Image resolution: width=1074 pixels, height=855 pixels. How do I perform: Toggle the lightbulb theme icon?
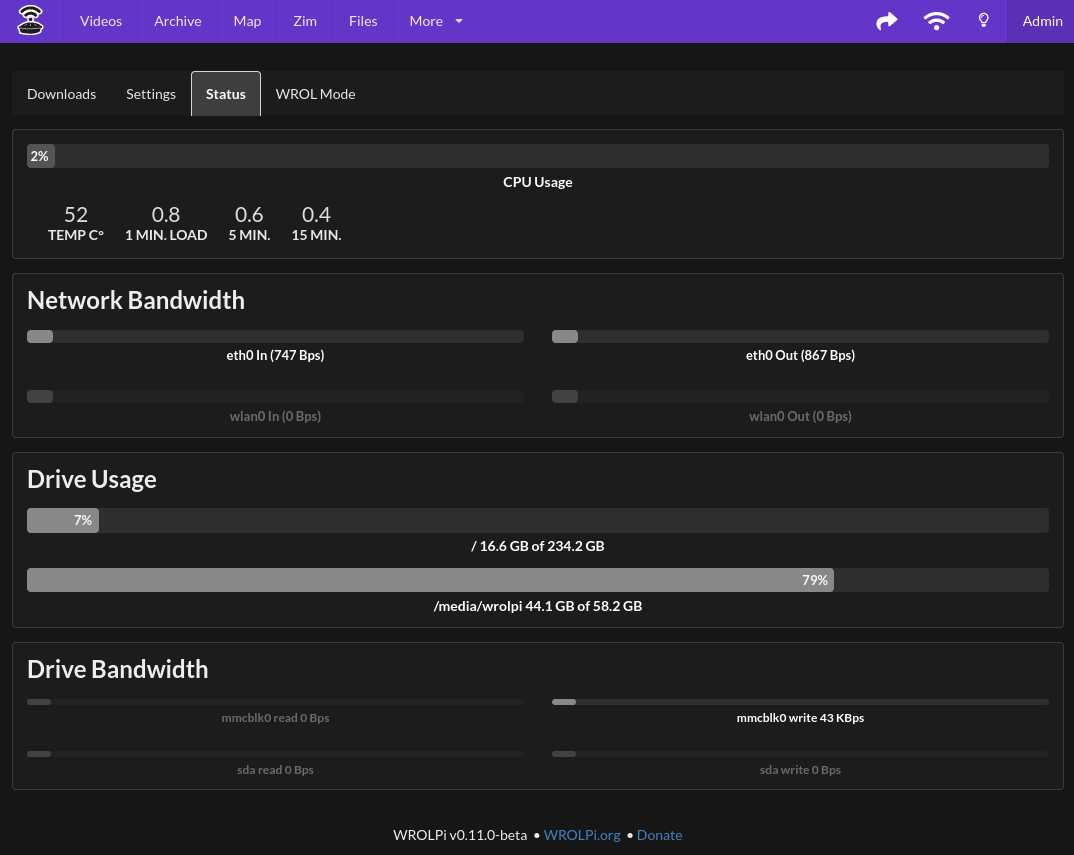coord(983,21)
